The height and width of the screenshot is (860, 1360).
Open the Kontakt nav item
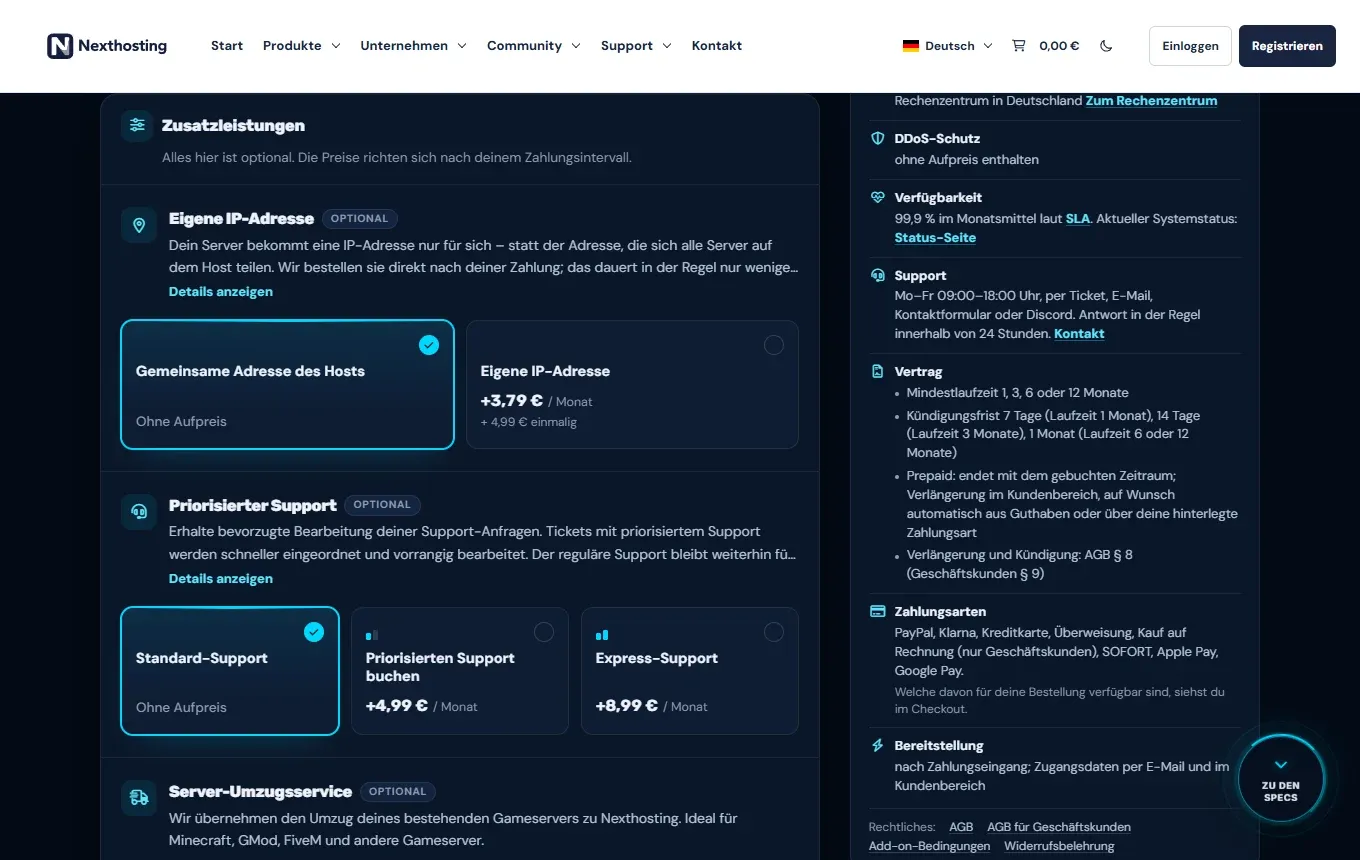pyautogui.click(x=717, y=46)
